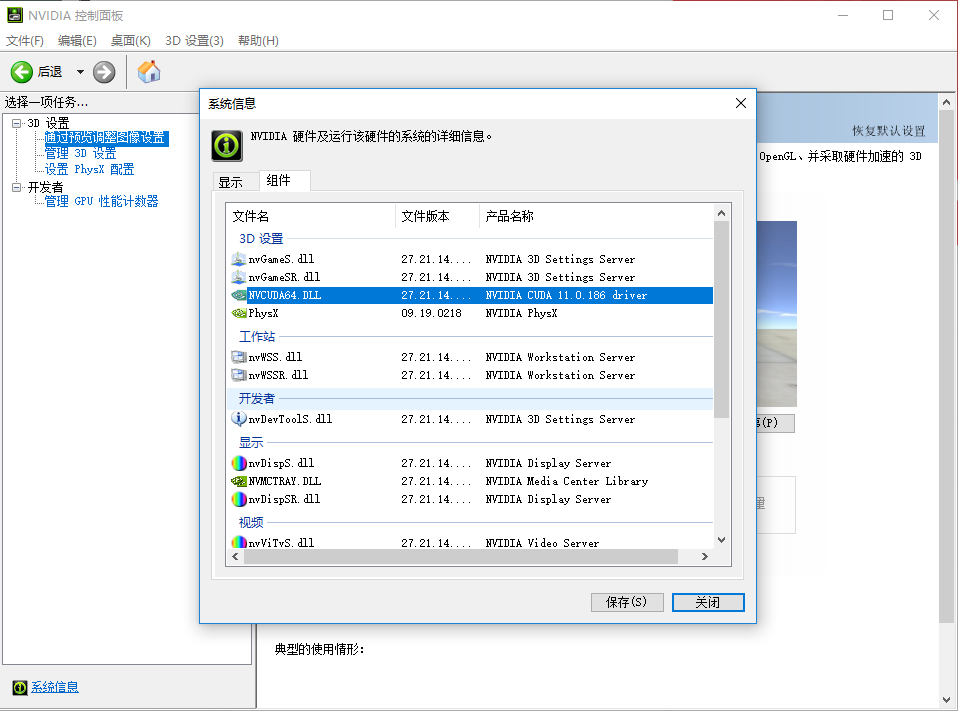Viewport: 958px width, 711px height.
Task: Click the green info icon in dialog
Action: pos(227,145)
